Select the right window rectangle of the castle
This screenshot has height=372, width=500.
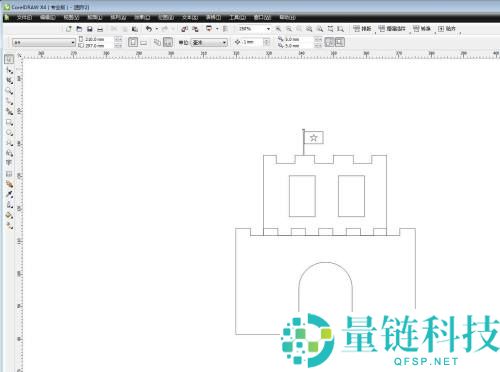(351, 196)
